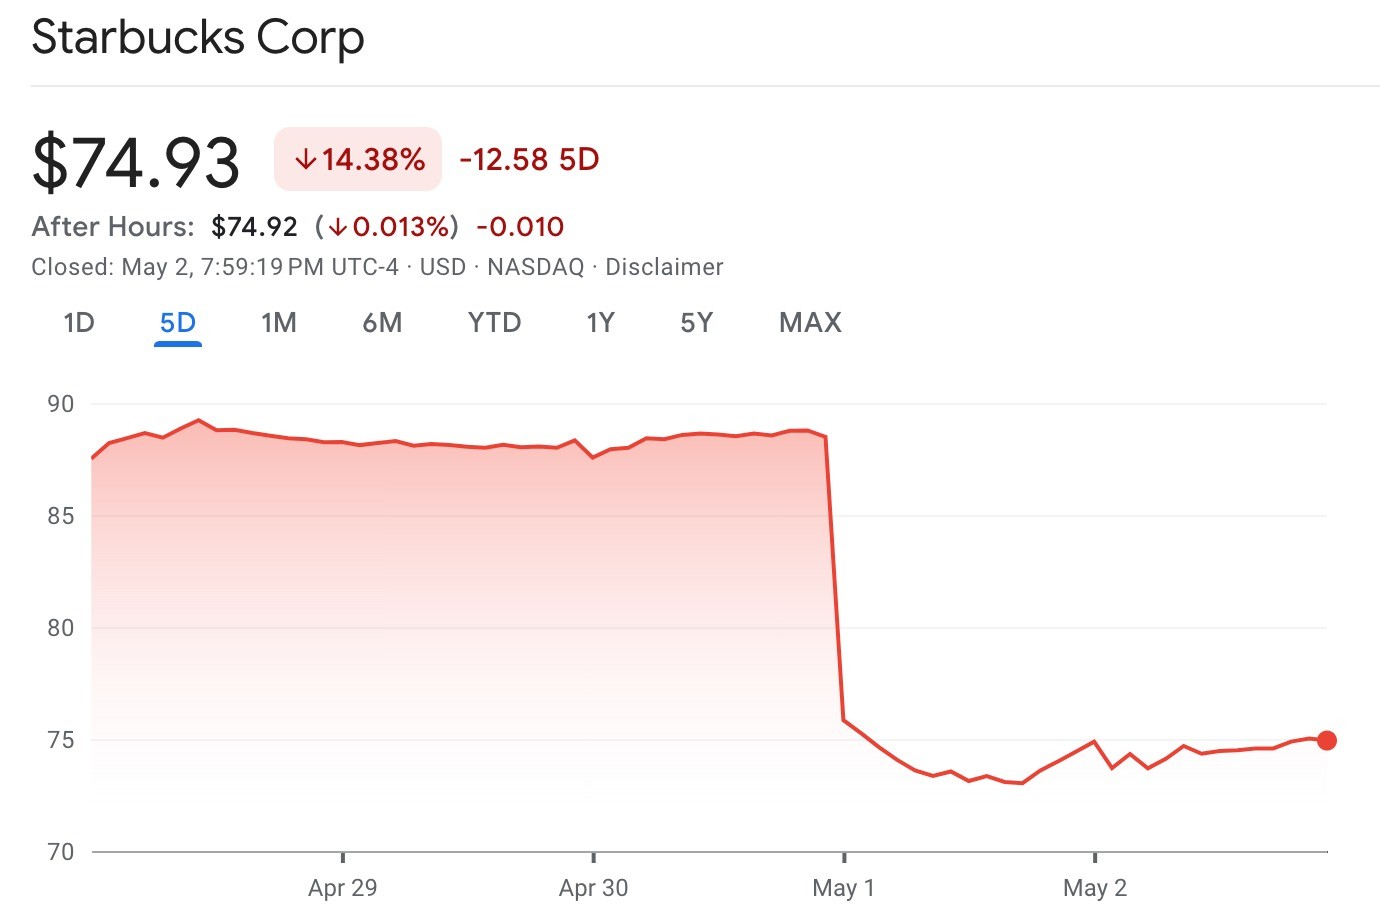
Task: Click the $74.93 price value
Action: (x=136, y=162)
